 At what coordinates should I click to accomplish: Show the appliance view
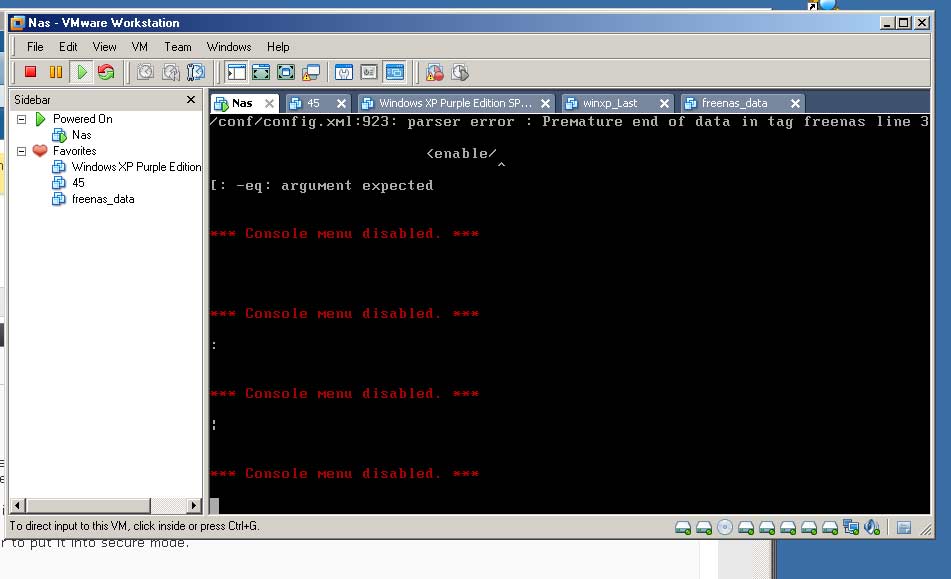(369, 72)
